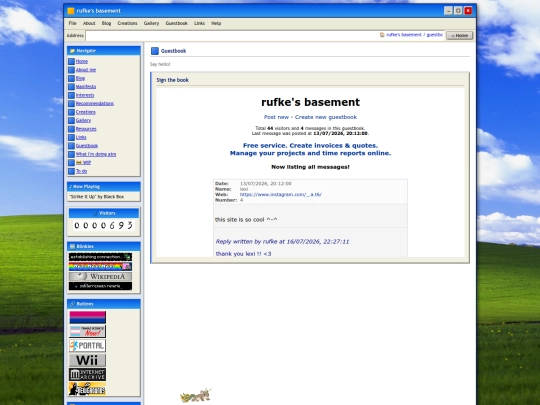Open the Gallery menu
This screenshot has height=405, width=540.
point(151,23)
